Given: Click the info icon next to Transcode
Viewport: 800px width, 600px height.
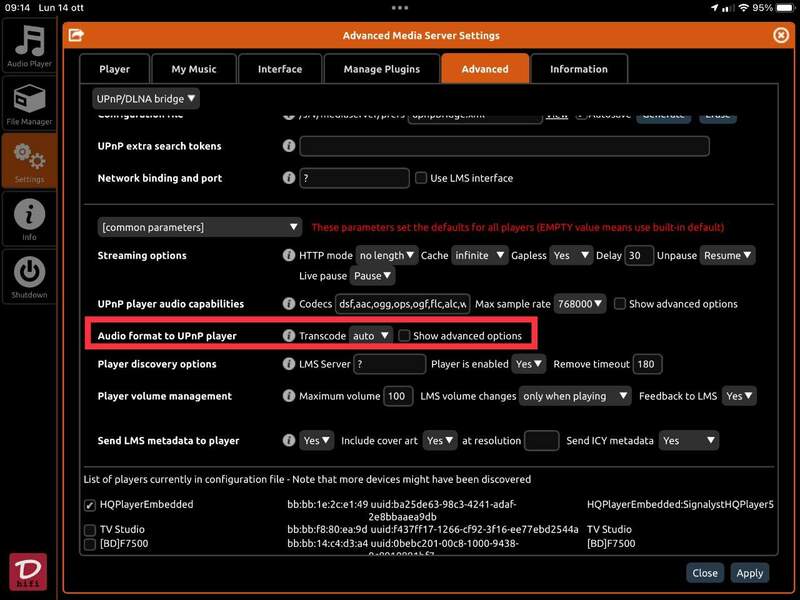Looking at the screenshot, I should (x=289, y=336).
